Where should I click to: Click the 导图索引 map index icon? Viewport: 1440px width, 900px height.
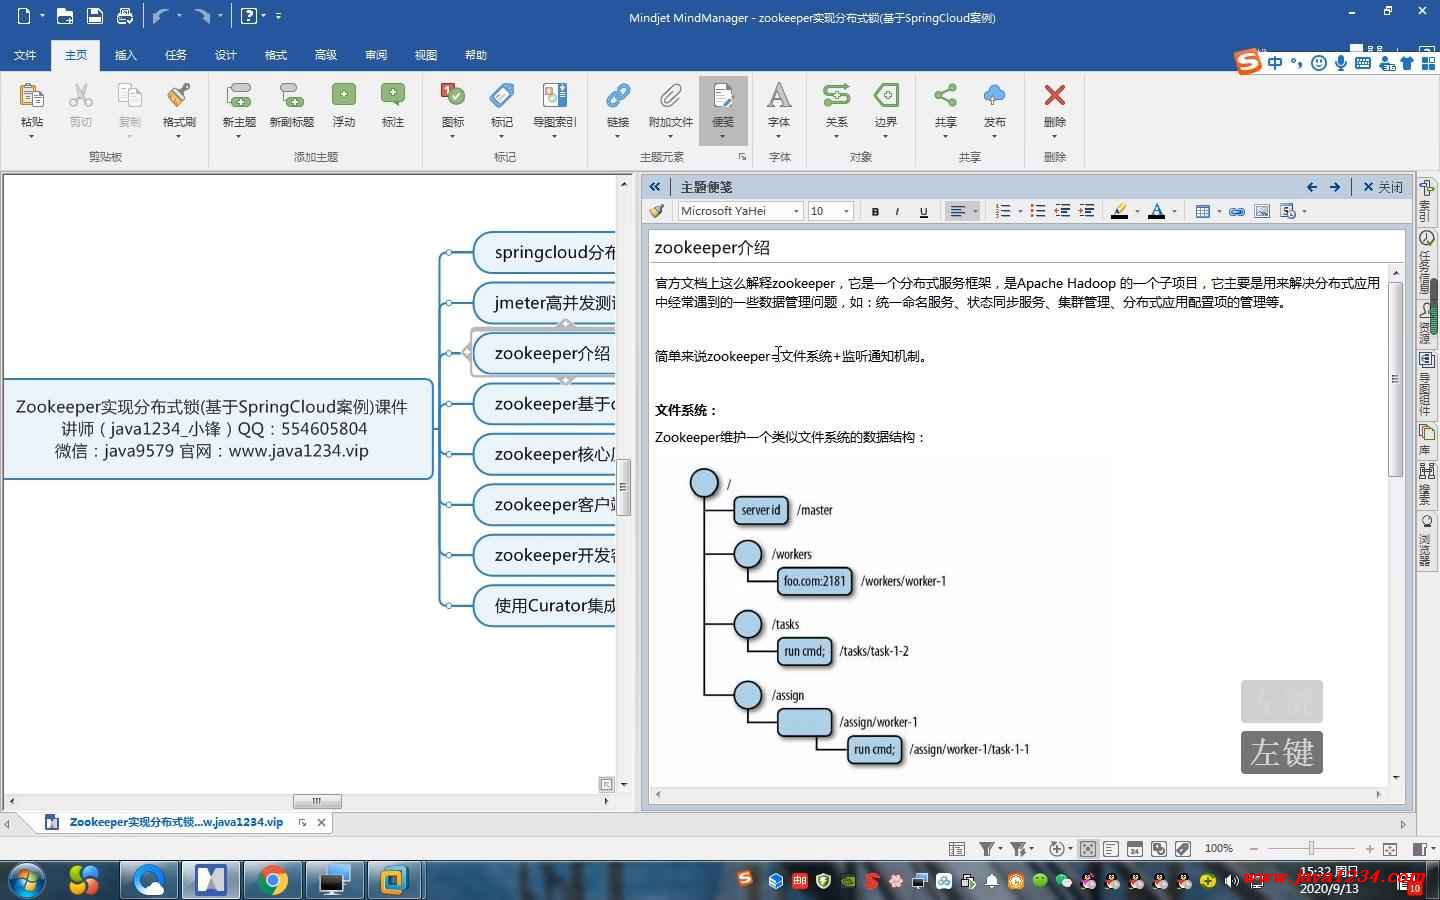pyautogui.click(x=554, y=95)
